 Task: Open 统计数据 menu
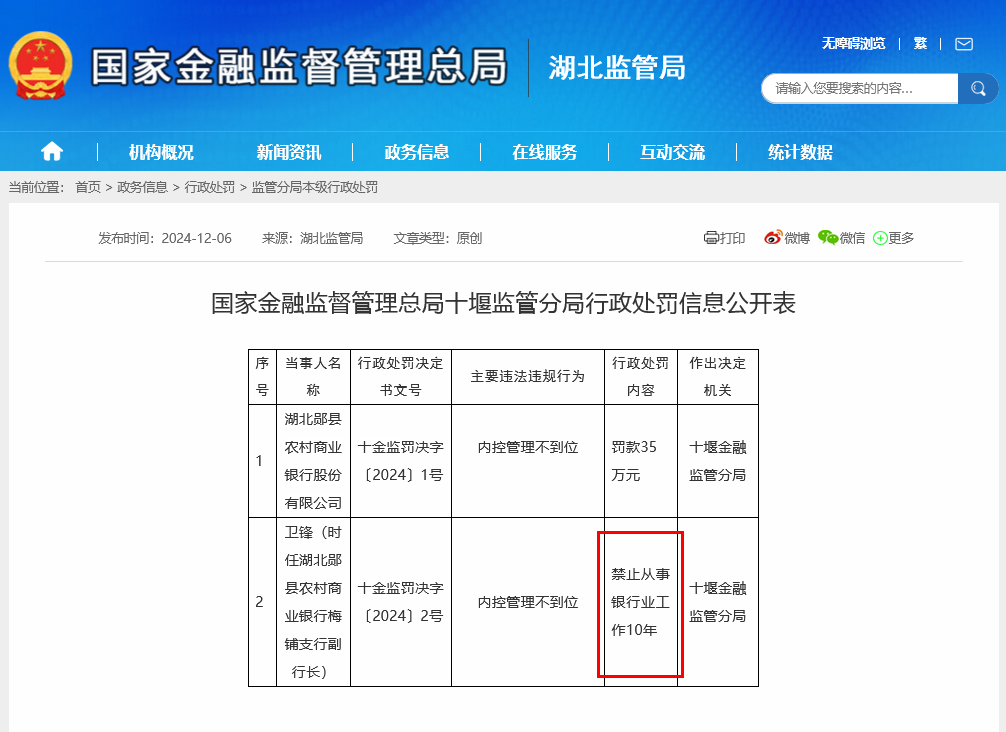click(x=800, y=152)
